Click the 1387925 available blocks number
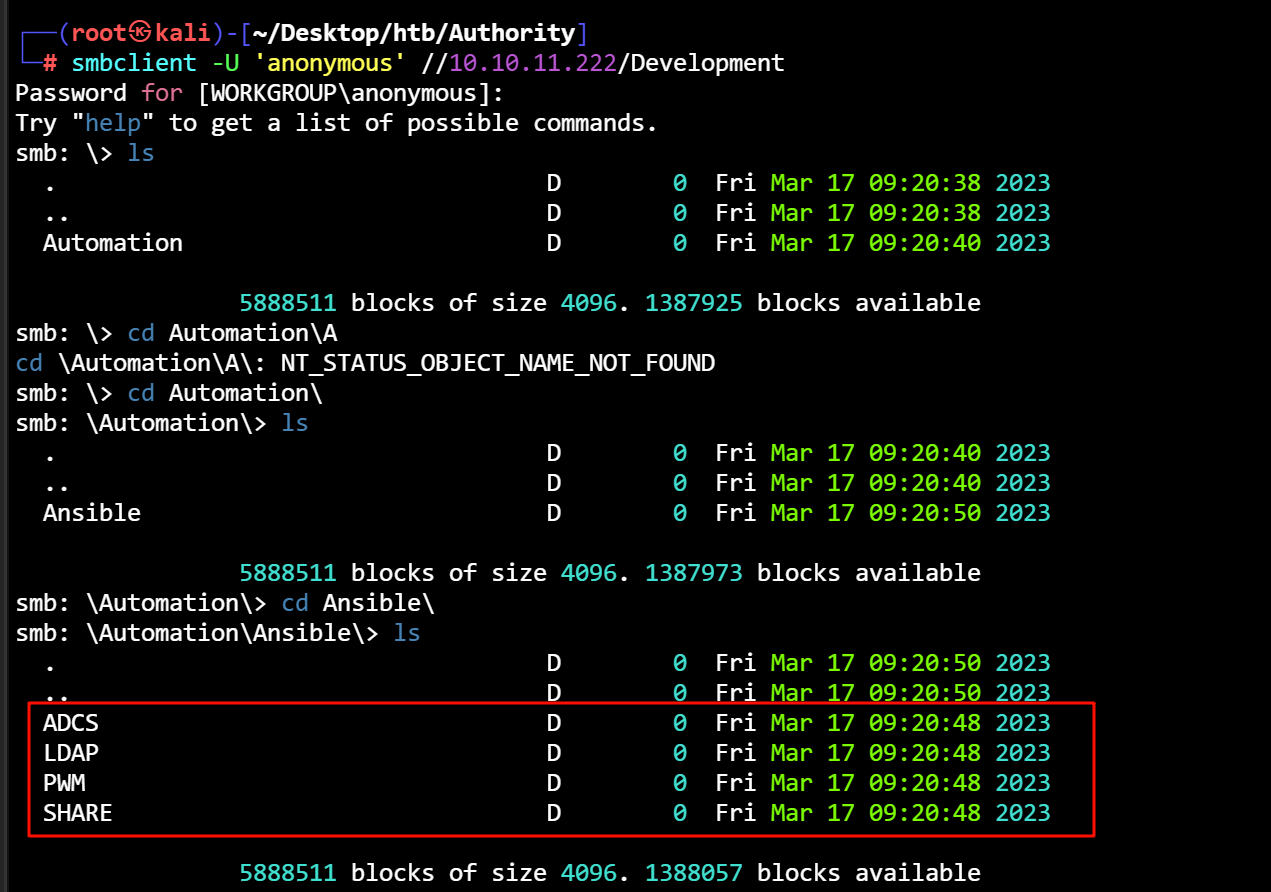This screenshot has height=892, width=1271. [694, 303]
